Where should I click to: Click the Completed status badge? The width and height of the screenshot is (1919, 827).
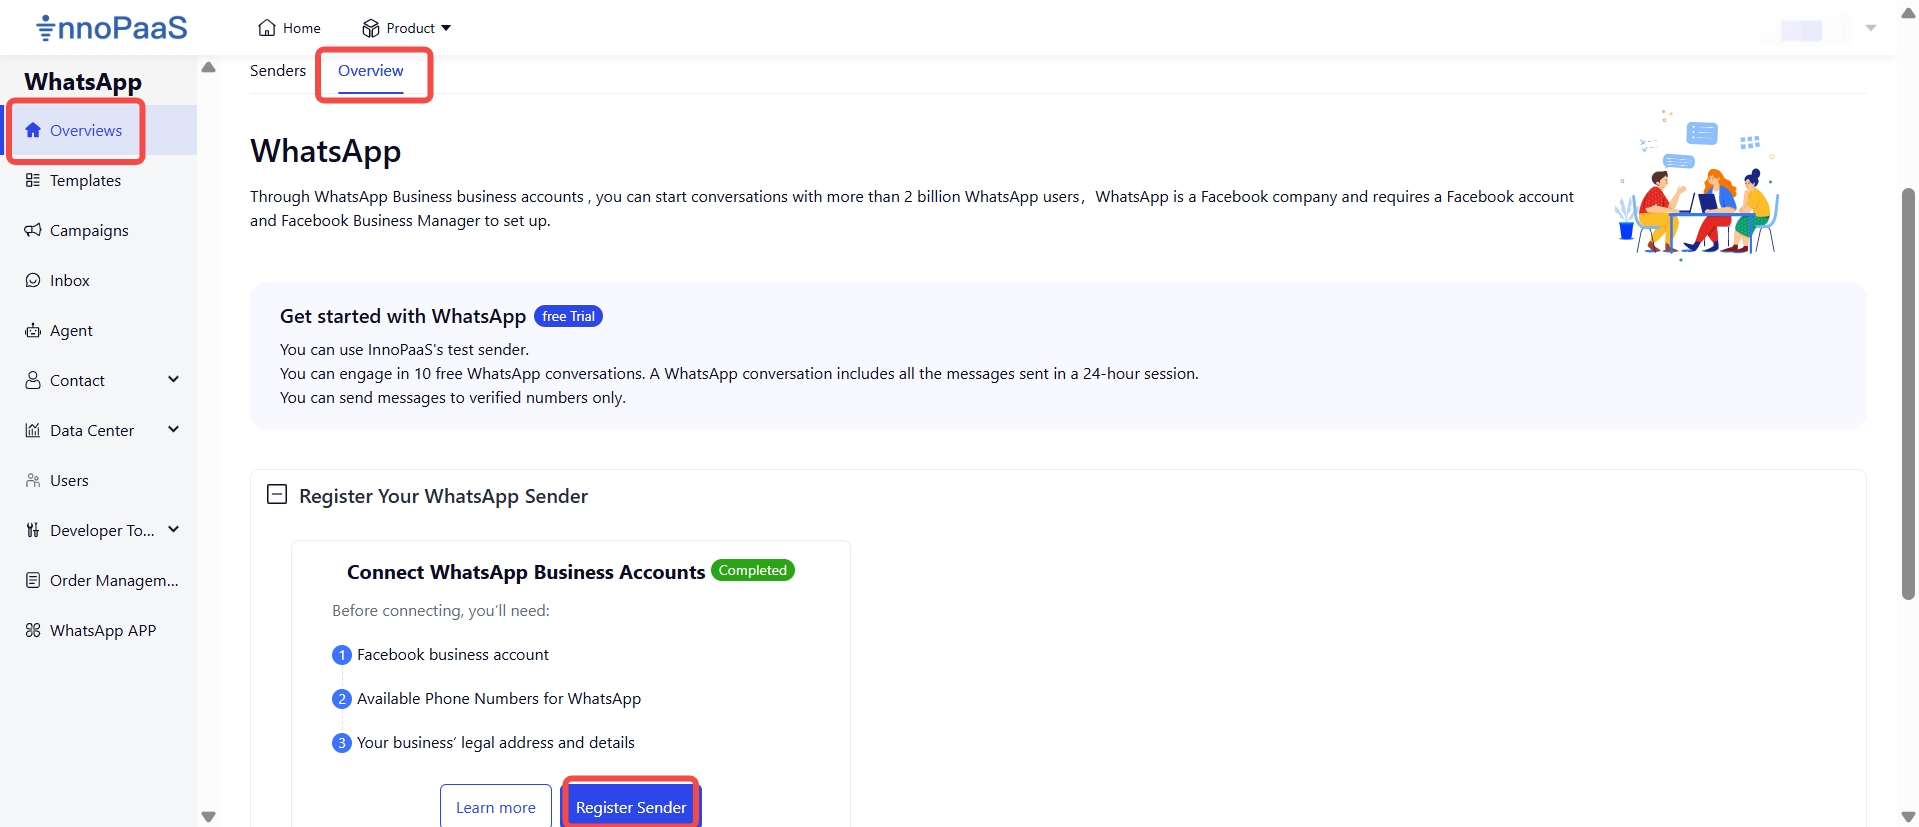(x=753, y=570)
